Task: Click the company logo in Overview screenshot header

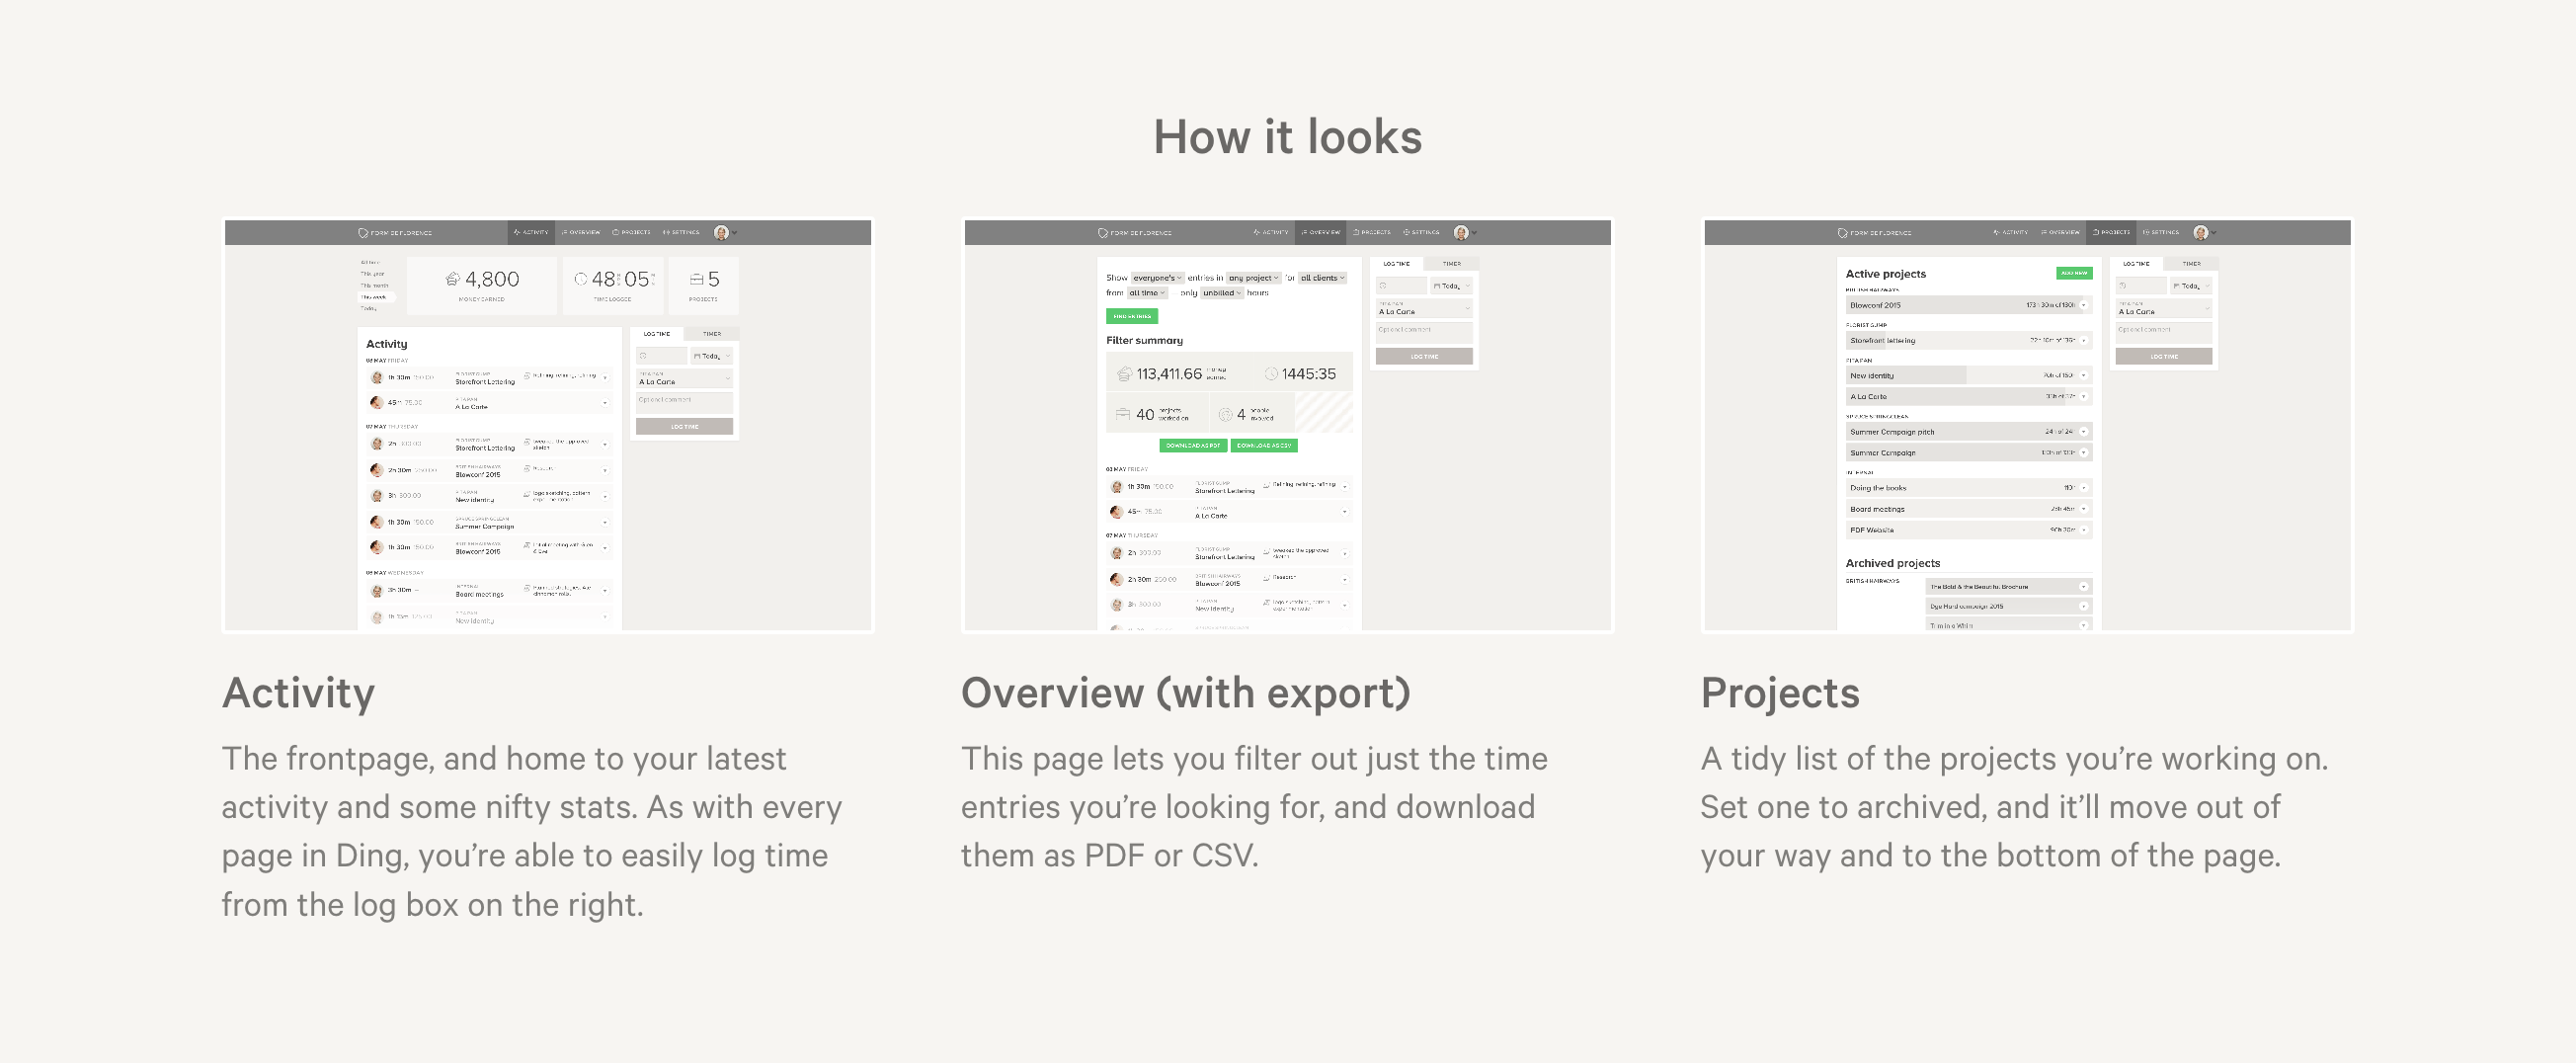Action: [1135, 233]
